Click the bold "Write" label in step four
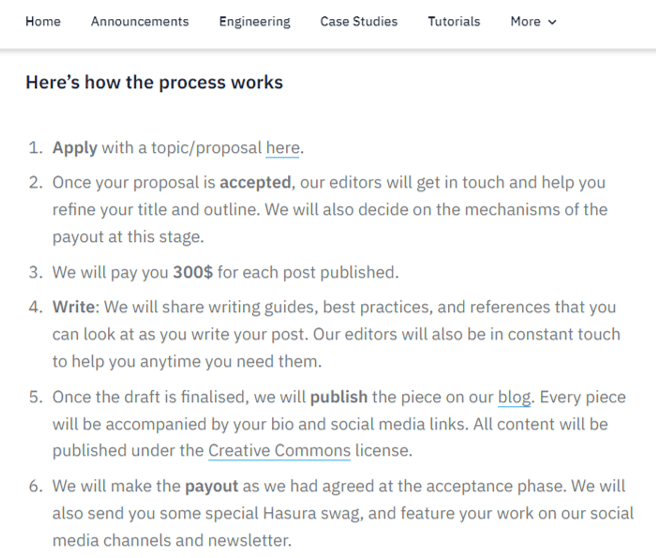This screenshot has width=656, height=558. [74, 307]
